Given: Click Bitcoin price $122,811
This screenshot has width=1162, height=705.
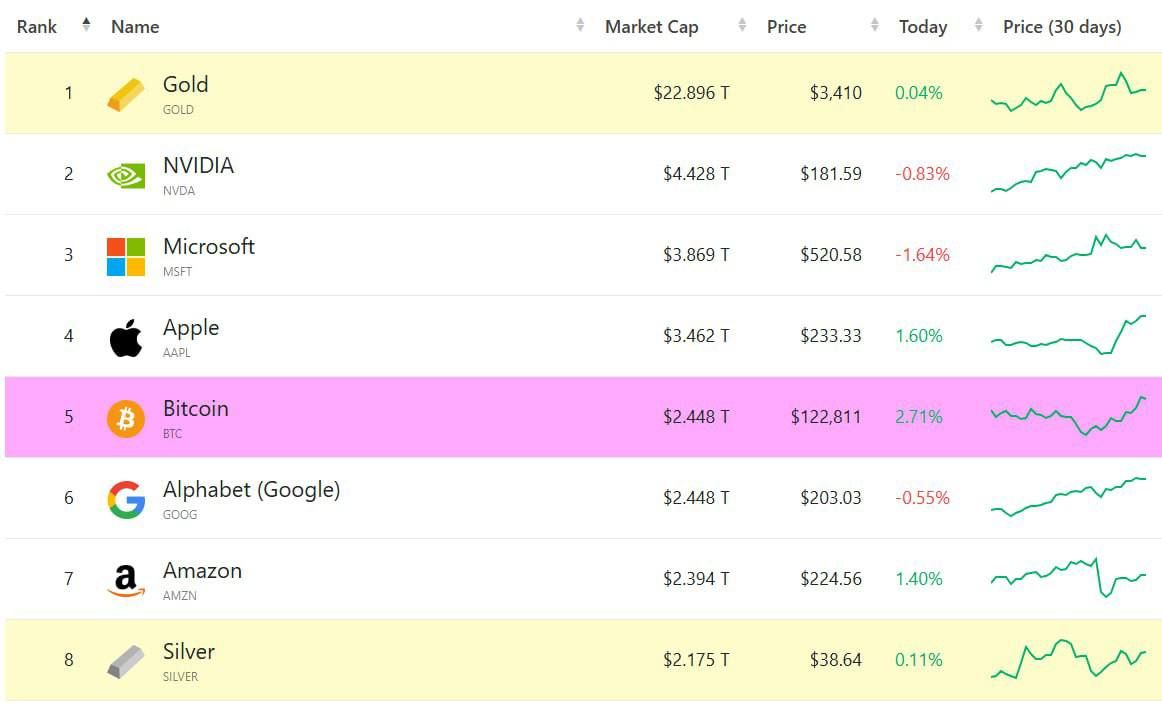Looking at the screenshot, I should 826,417.
